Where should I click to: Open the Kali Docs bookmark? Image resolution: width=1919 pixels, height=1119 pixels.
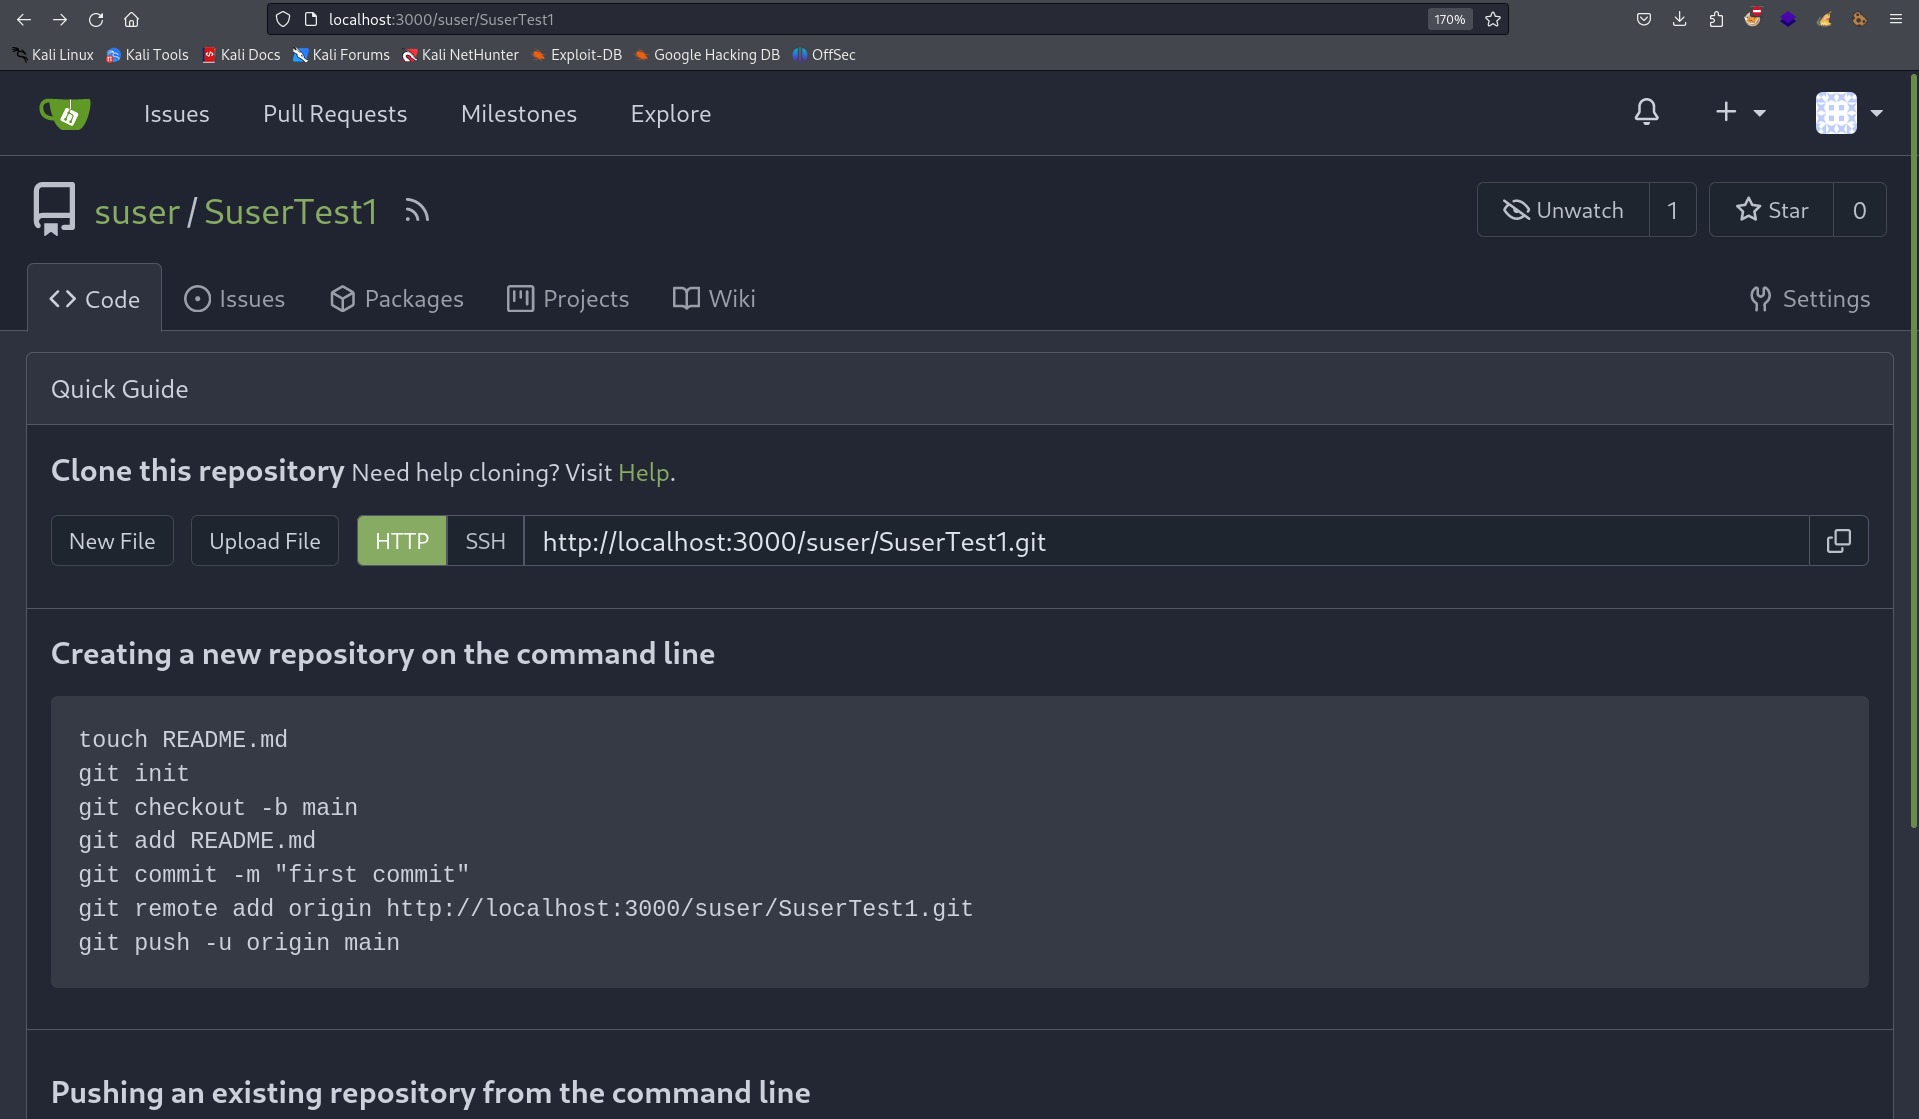pos(241,55)
